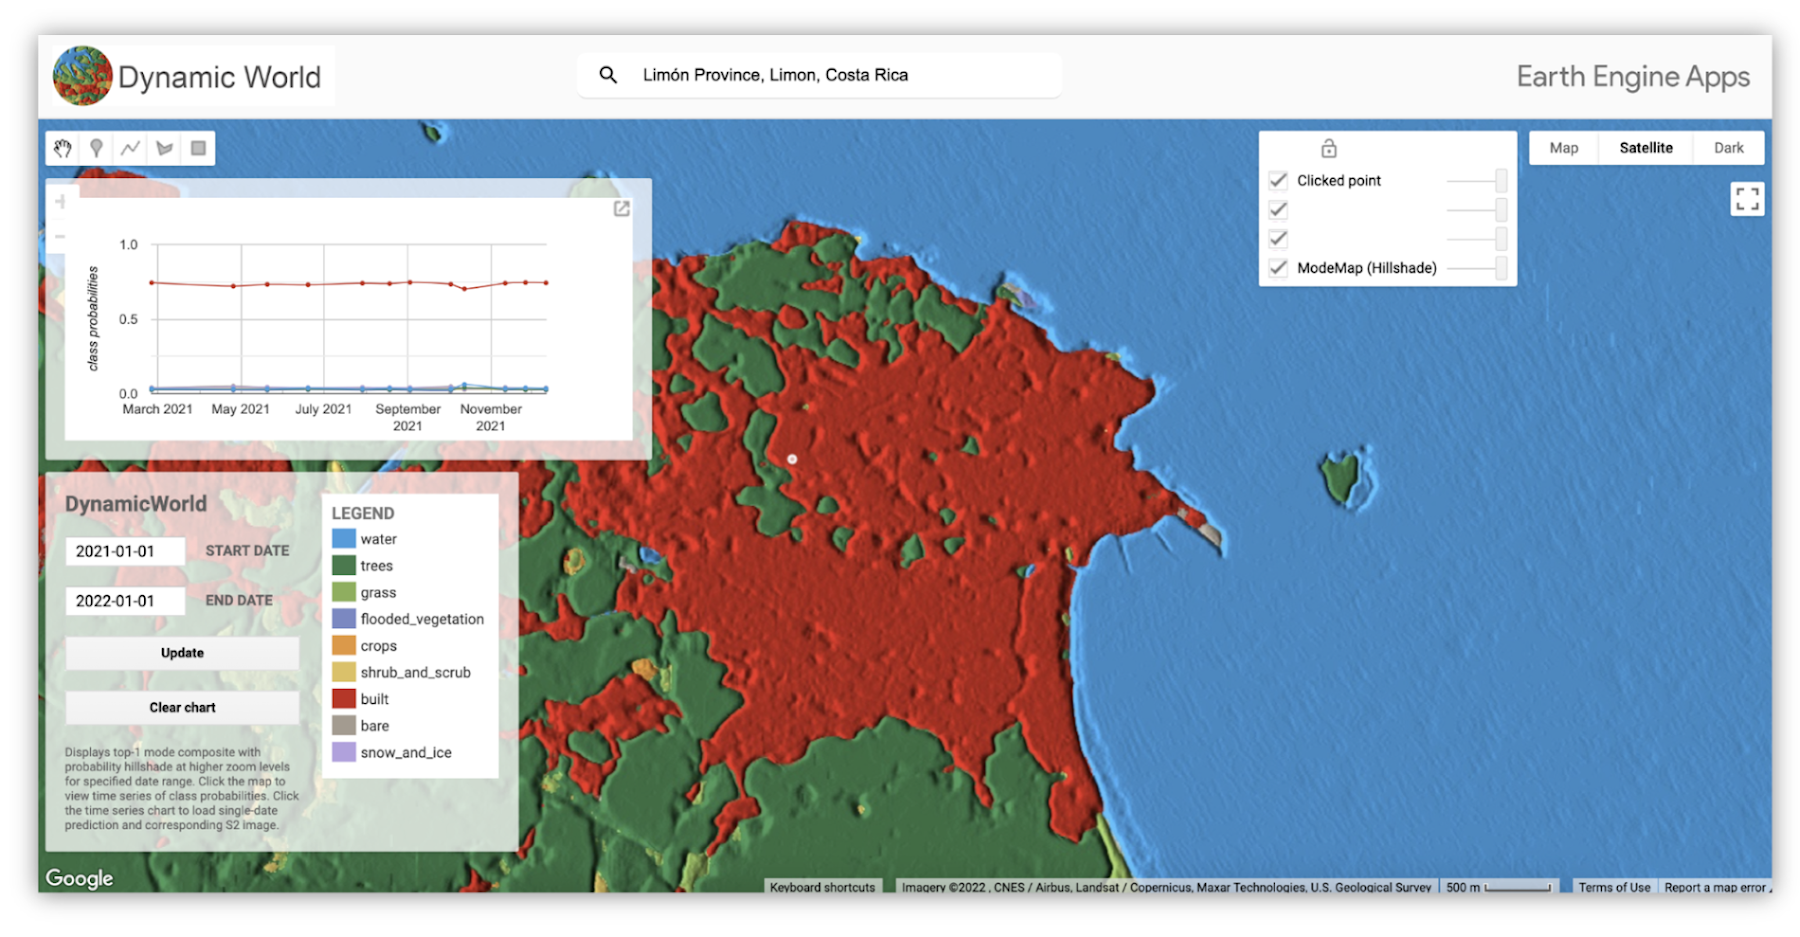Click the Google logo on map

[79, 878]
